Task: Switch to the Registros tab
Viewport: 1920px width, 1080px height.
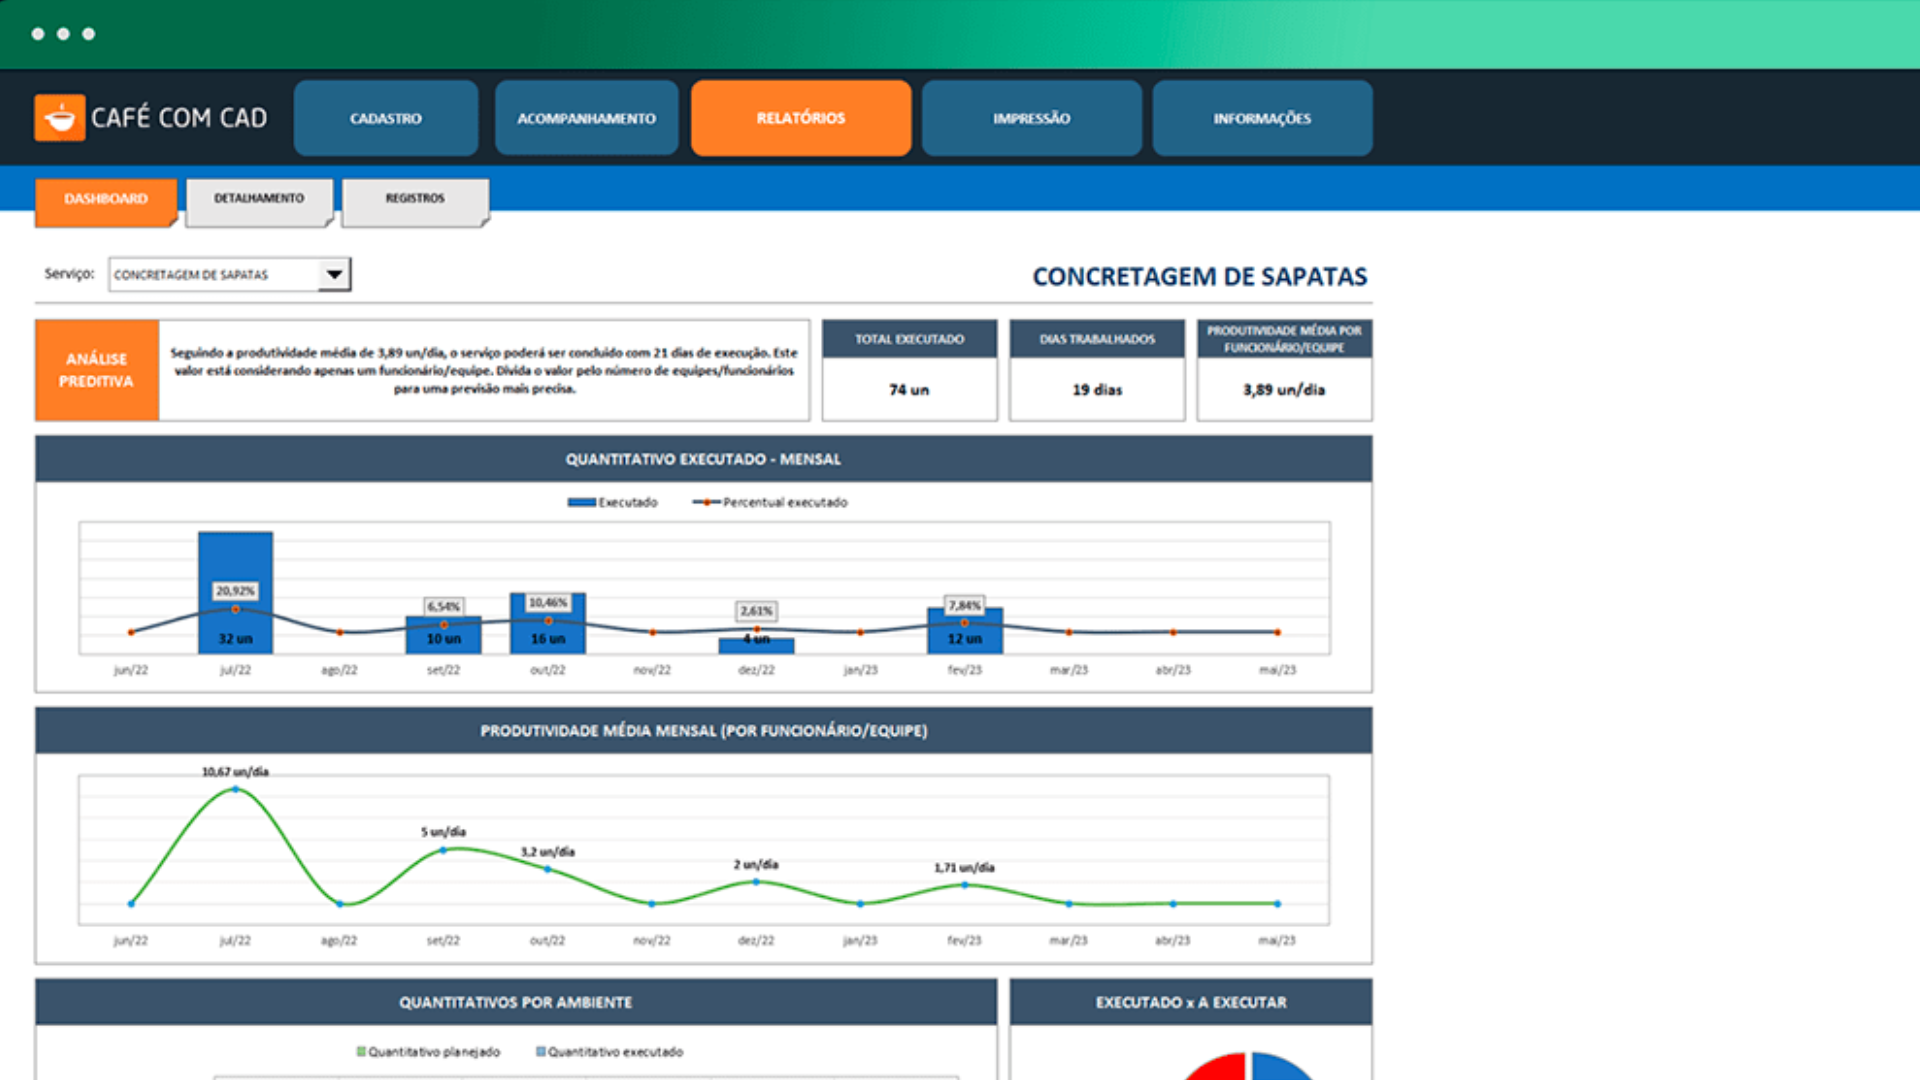Action: [415, 200]
